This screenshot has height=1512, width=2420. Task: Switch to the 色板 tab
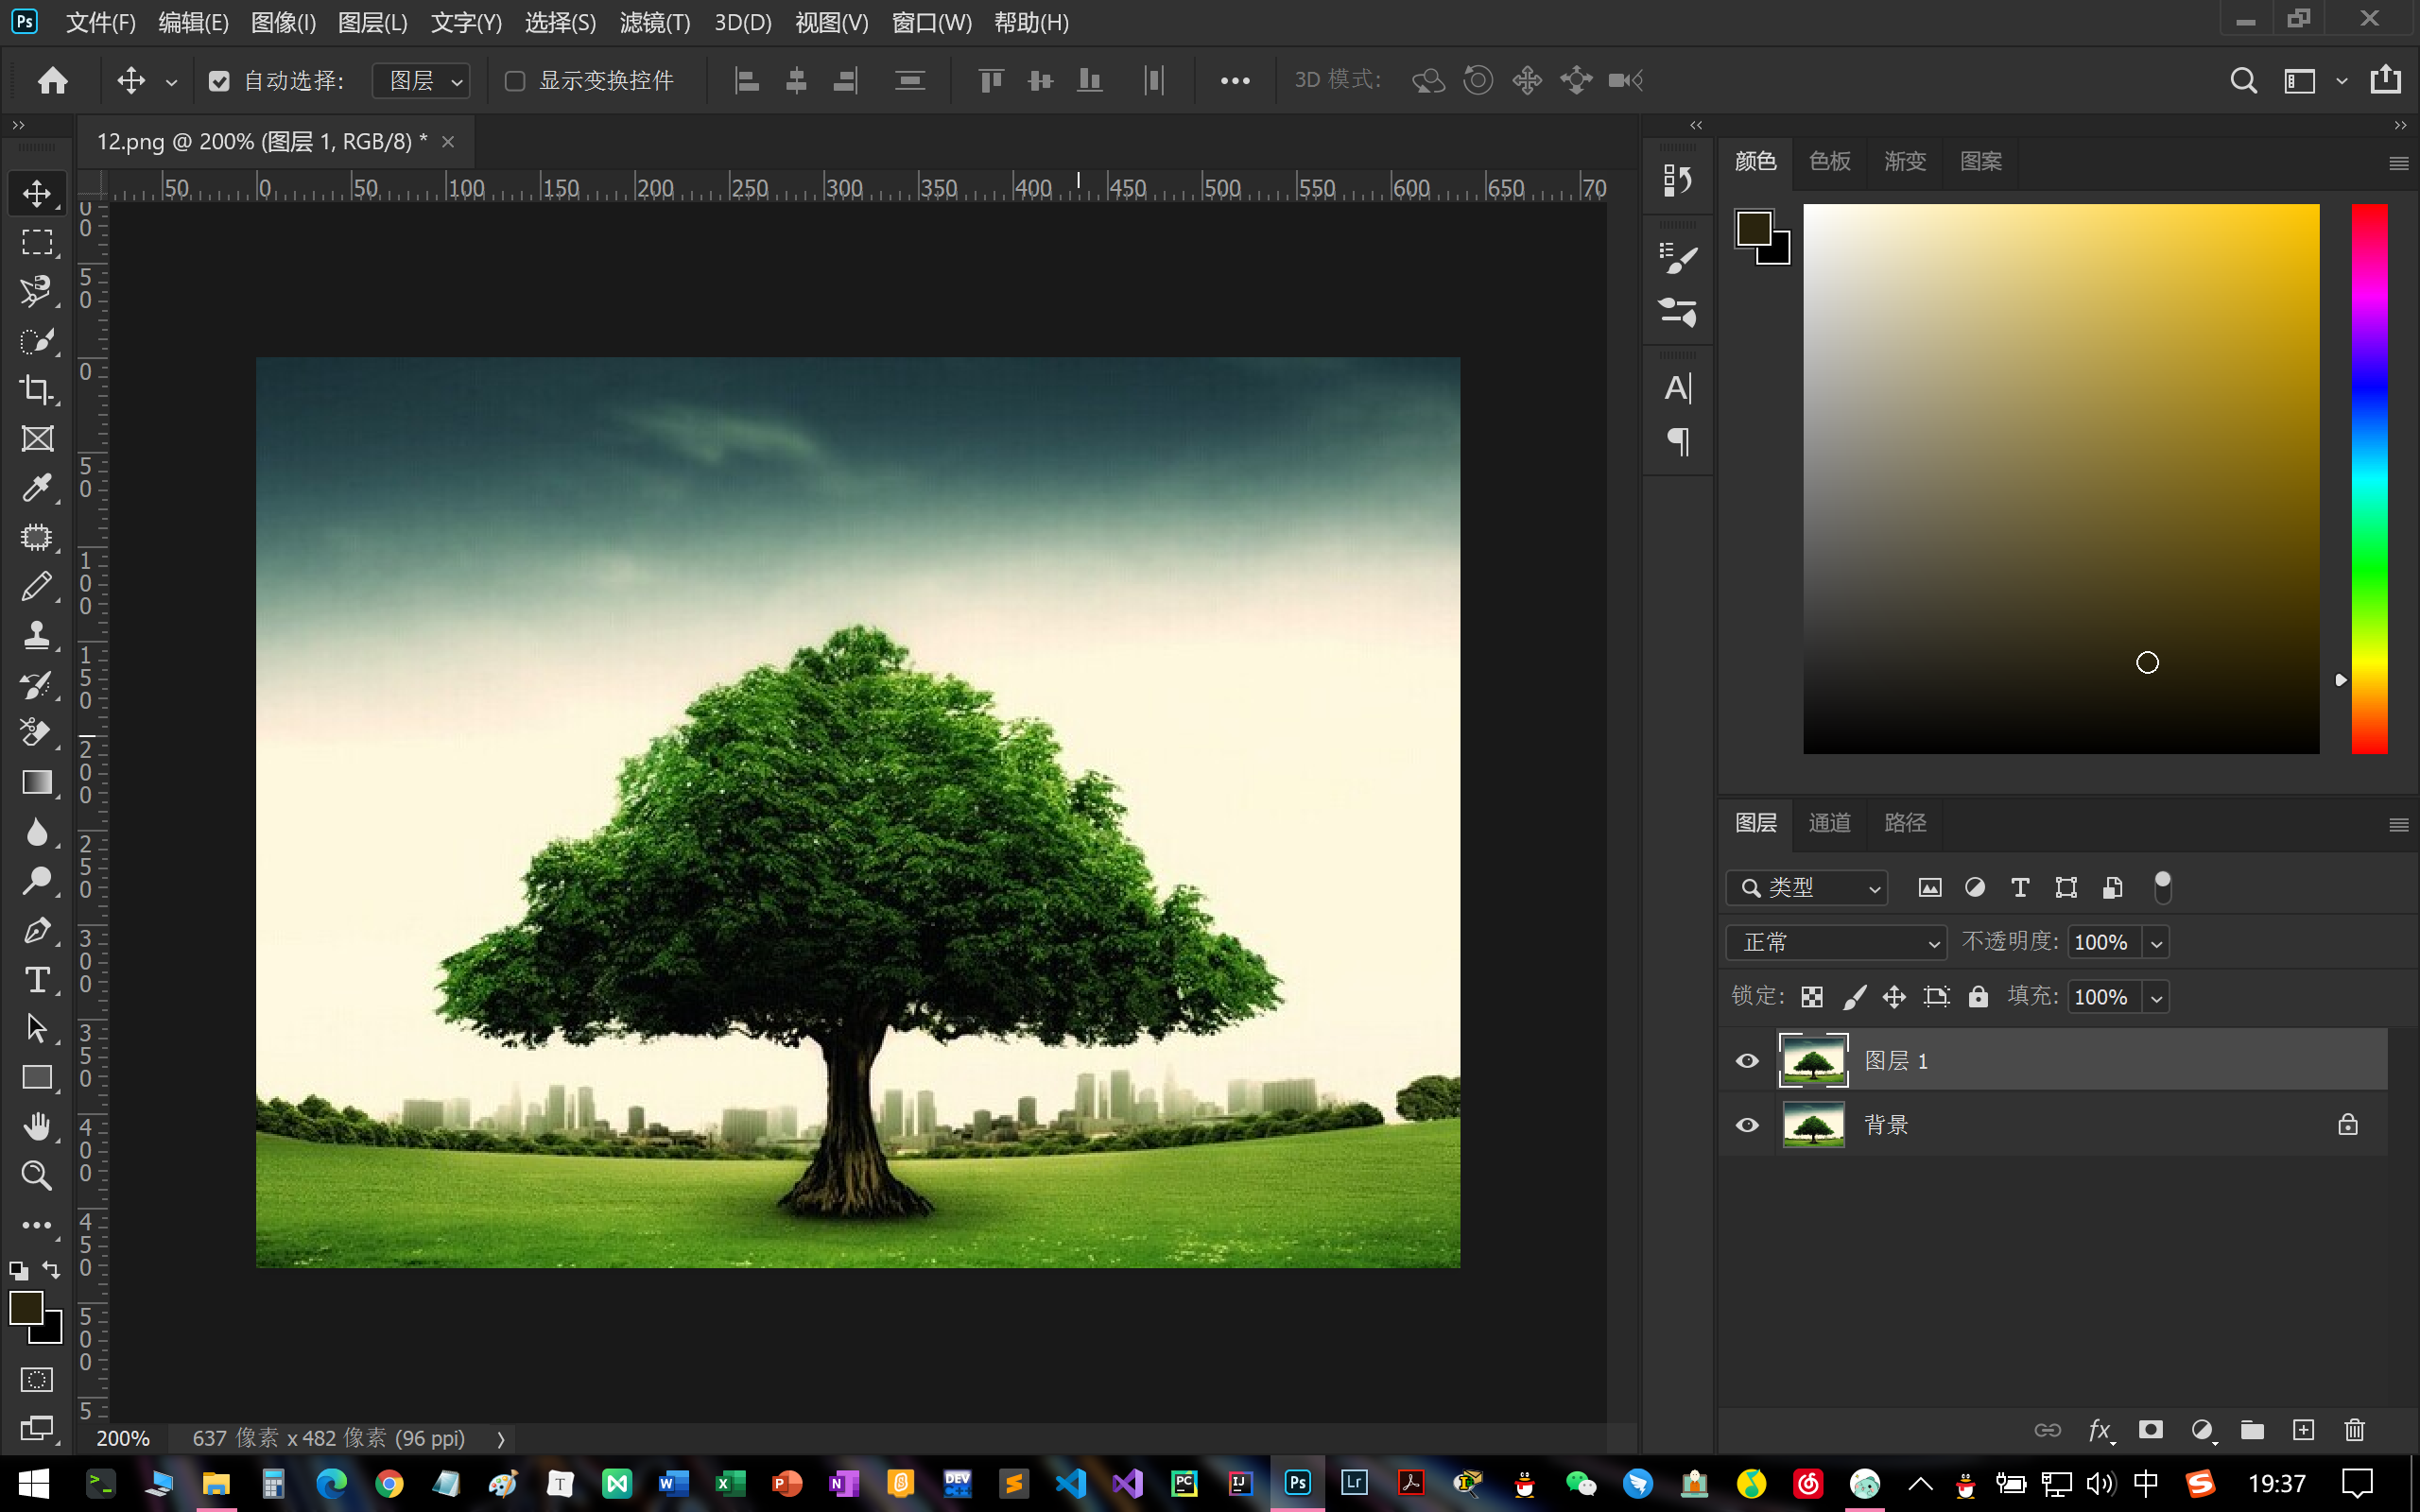click(1829, 160)
